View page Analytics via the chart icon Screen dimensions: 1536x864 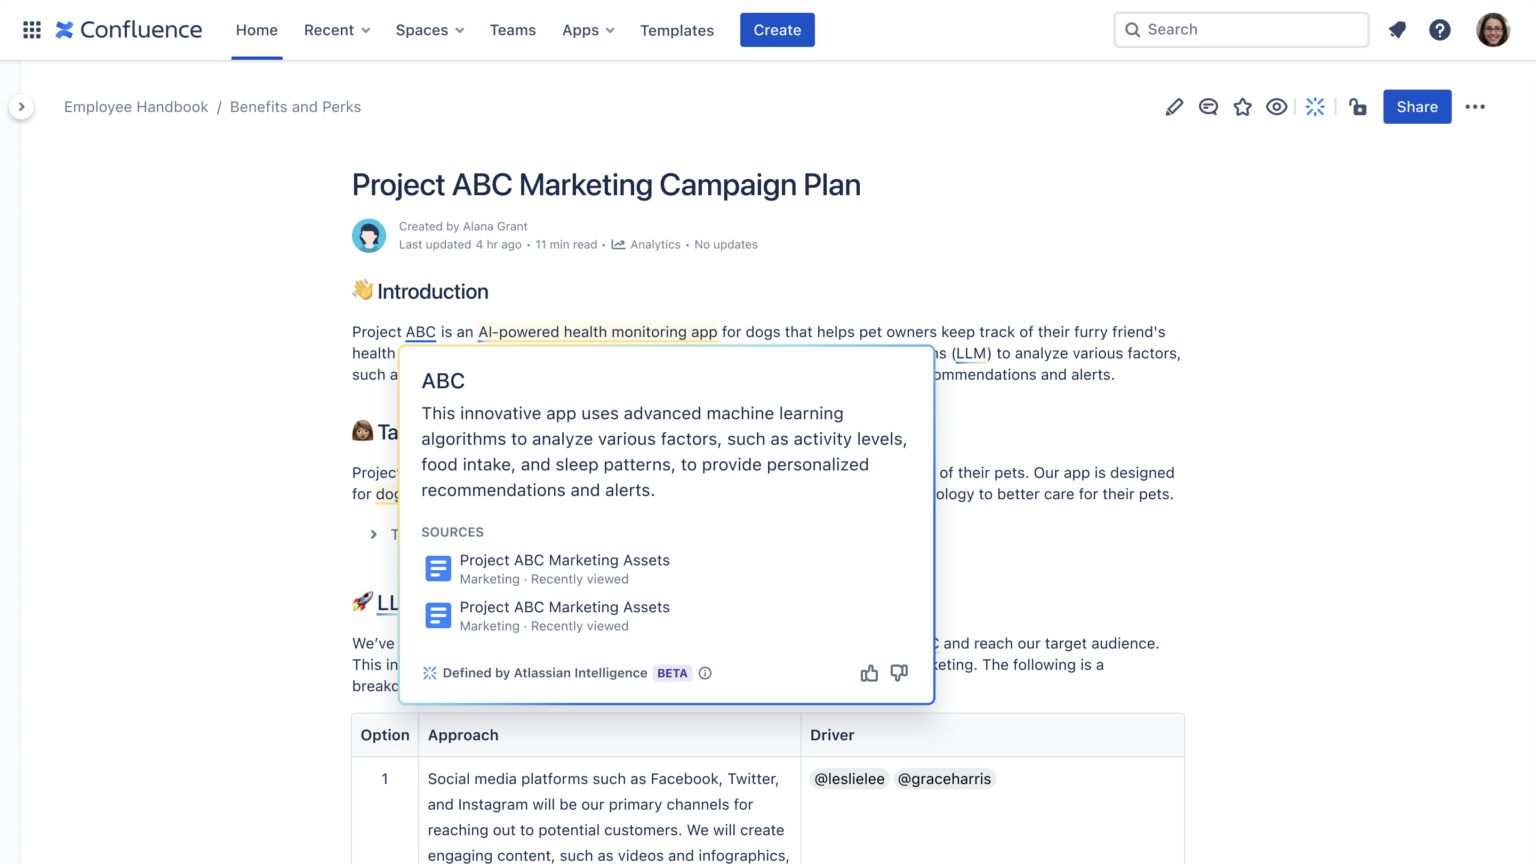click(x=646, y=244)
